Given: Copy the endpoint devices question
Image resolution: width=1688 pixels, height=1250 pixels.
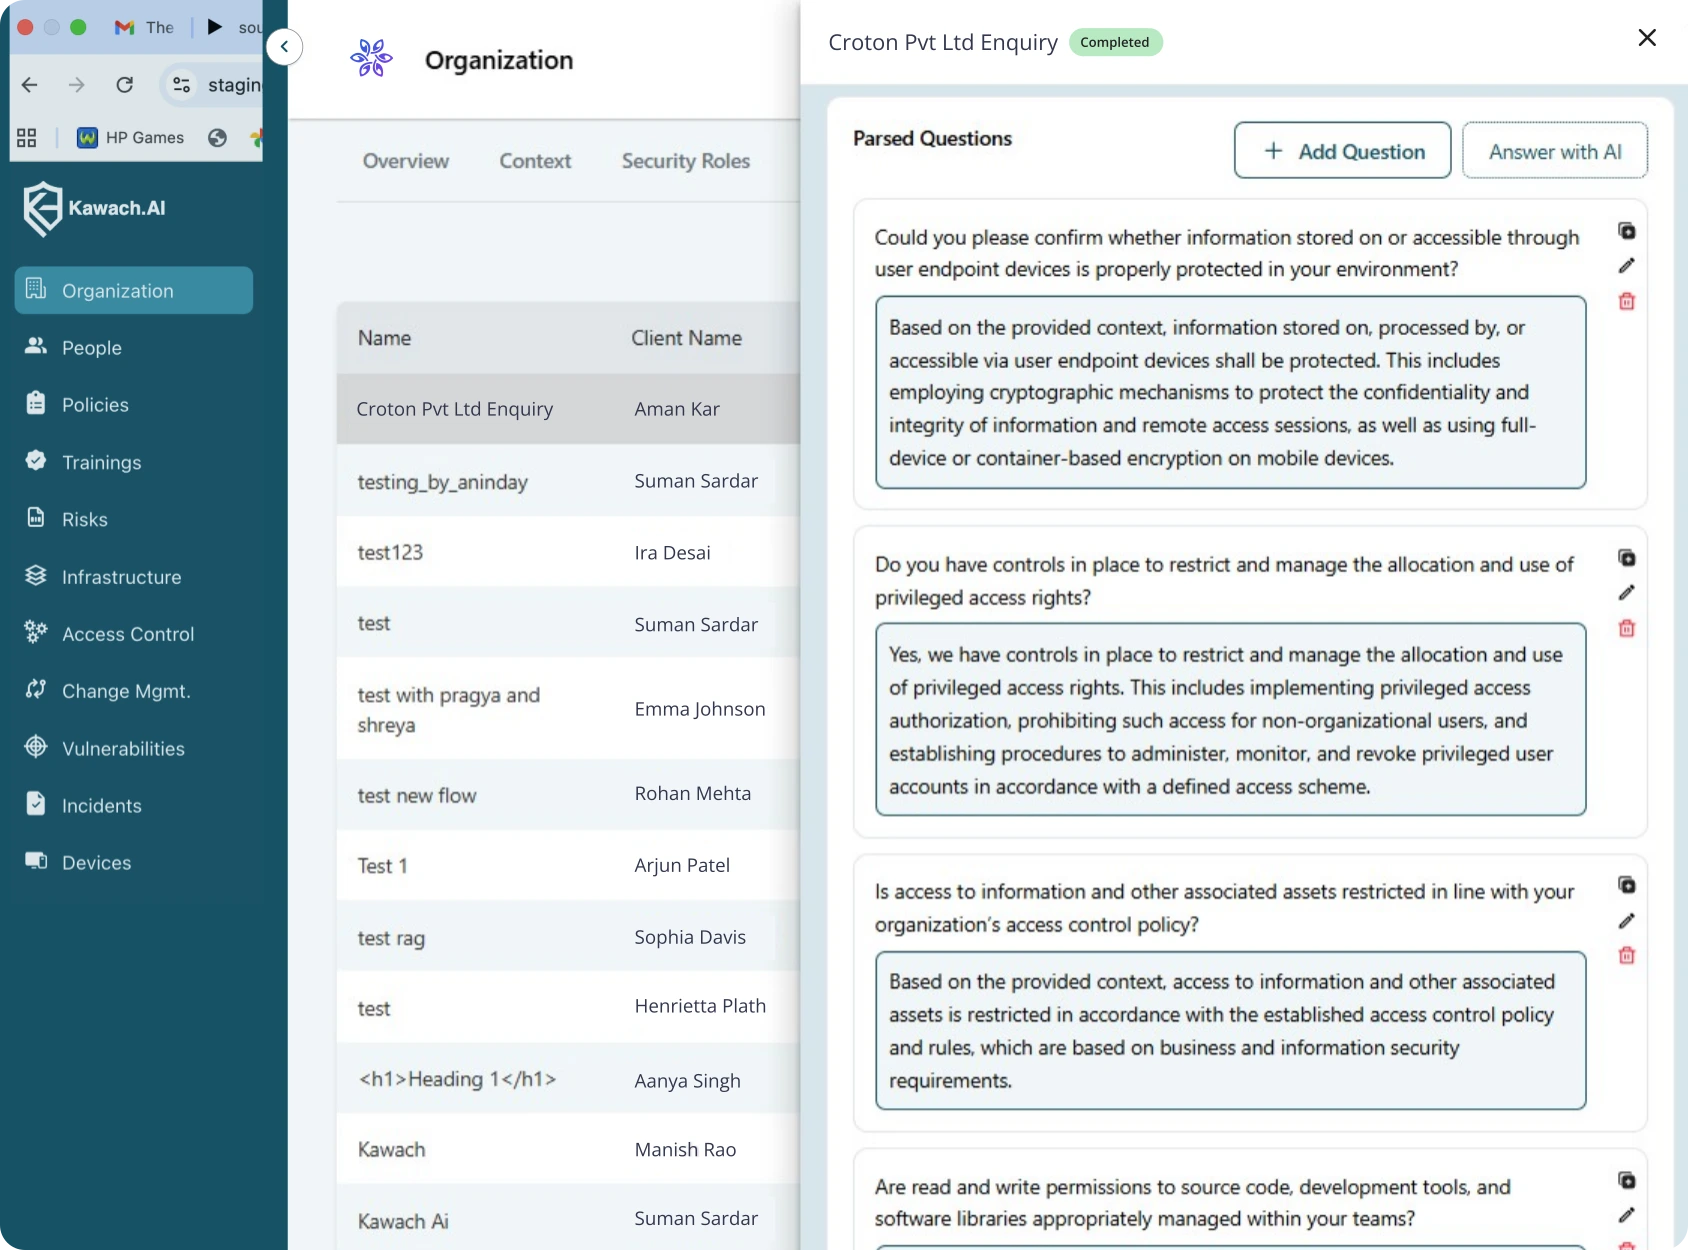Looking at the screenshot, I should pos(1628,231).
